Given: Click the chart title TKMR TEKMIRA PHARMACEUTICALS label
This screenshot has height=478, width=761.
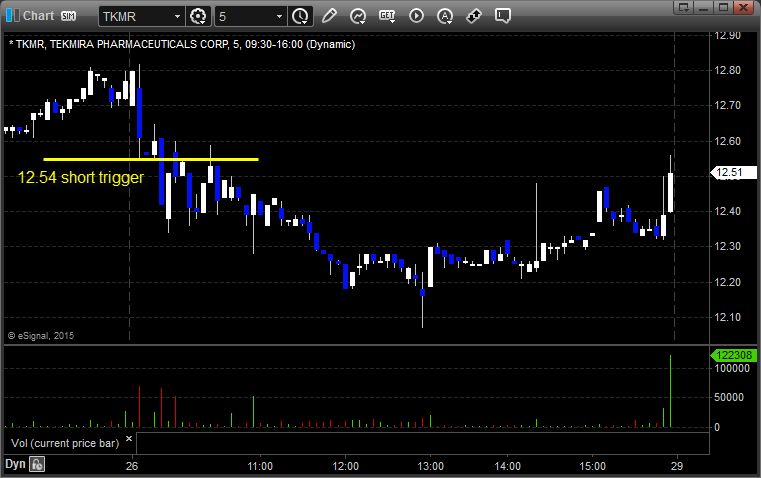Looking at the screenshot, I should pos(182,44).
